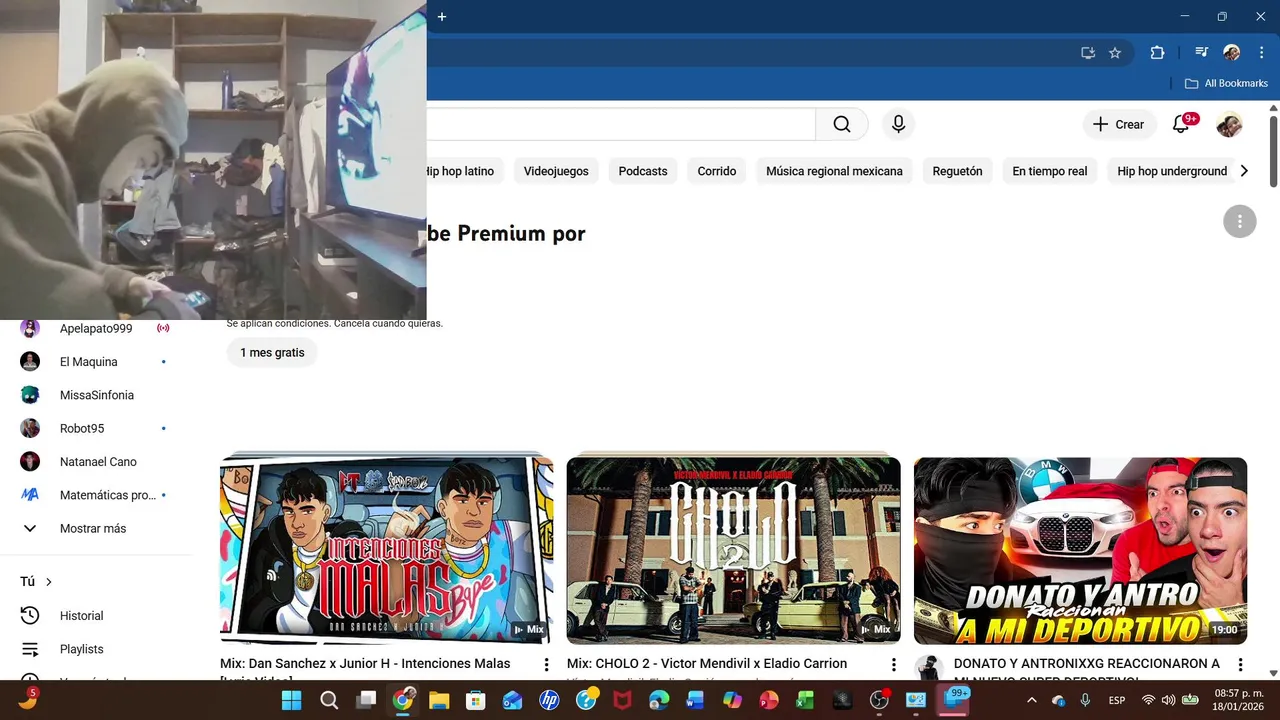The width and height of the screenshot is (1280, 720).
Task: Open options for DONATO Y ANTRONIXXG video
Action: tap(1240, 664)
